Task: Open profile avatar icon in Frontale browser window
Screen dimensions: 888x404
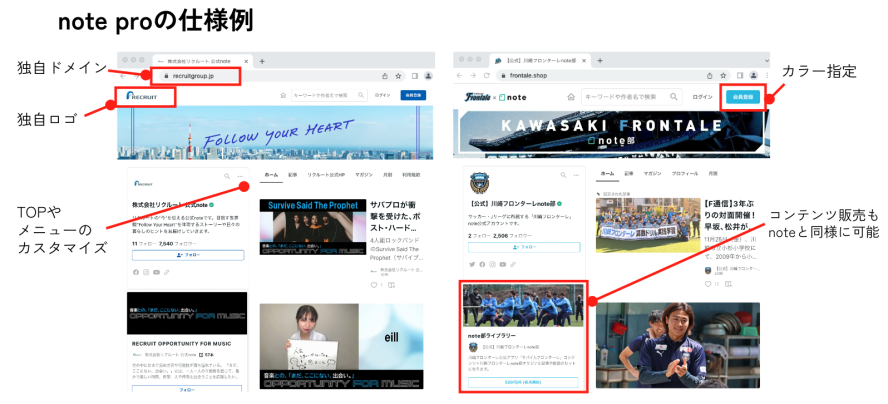Action: point(754,75)
